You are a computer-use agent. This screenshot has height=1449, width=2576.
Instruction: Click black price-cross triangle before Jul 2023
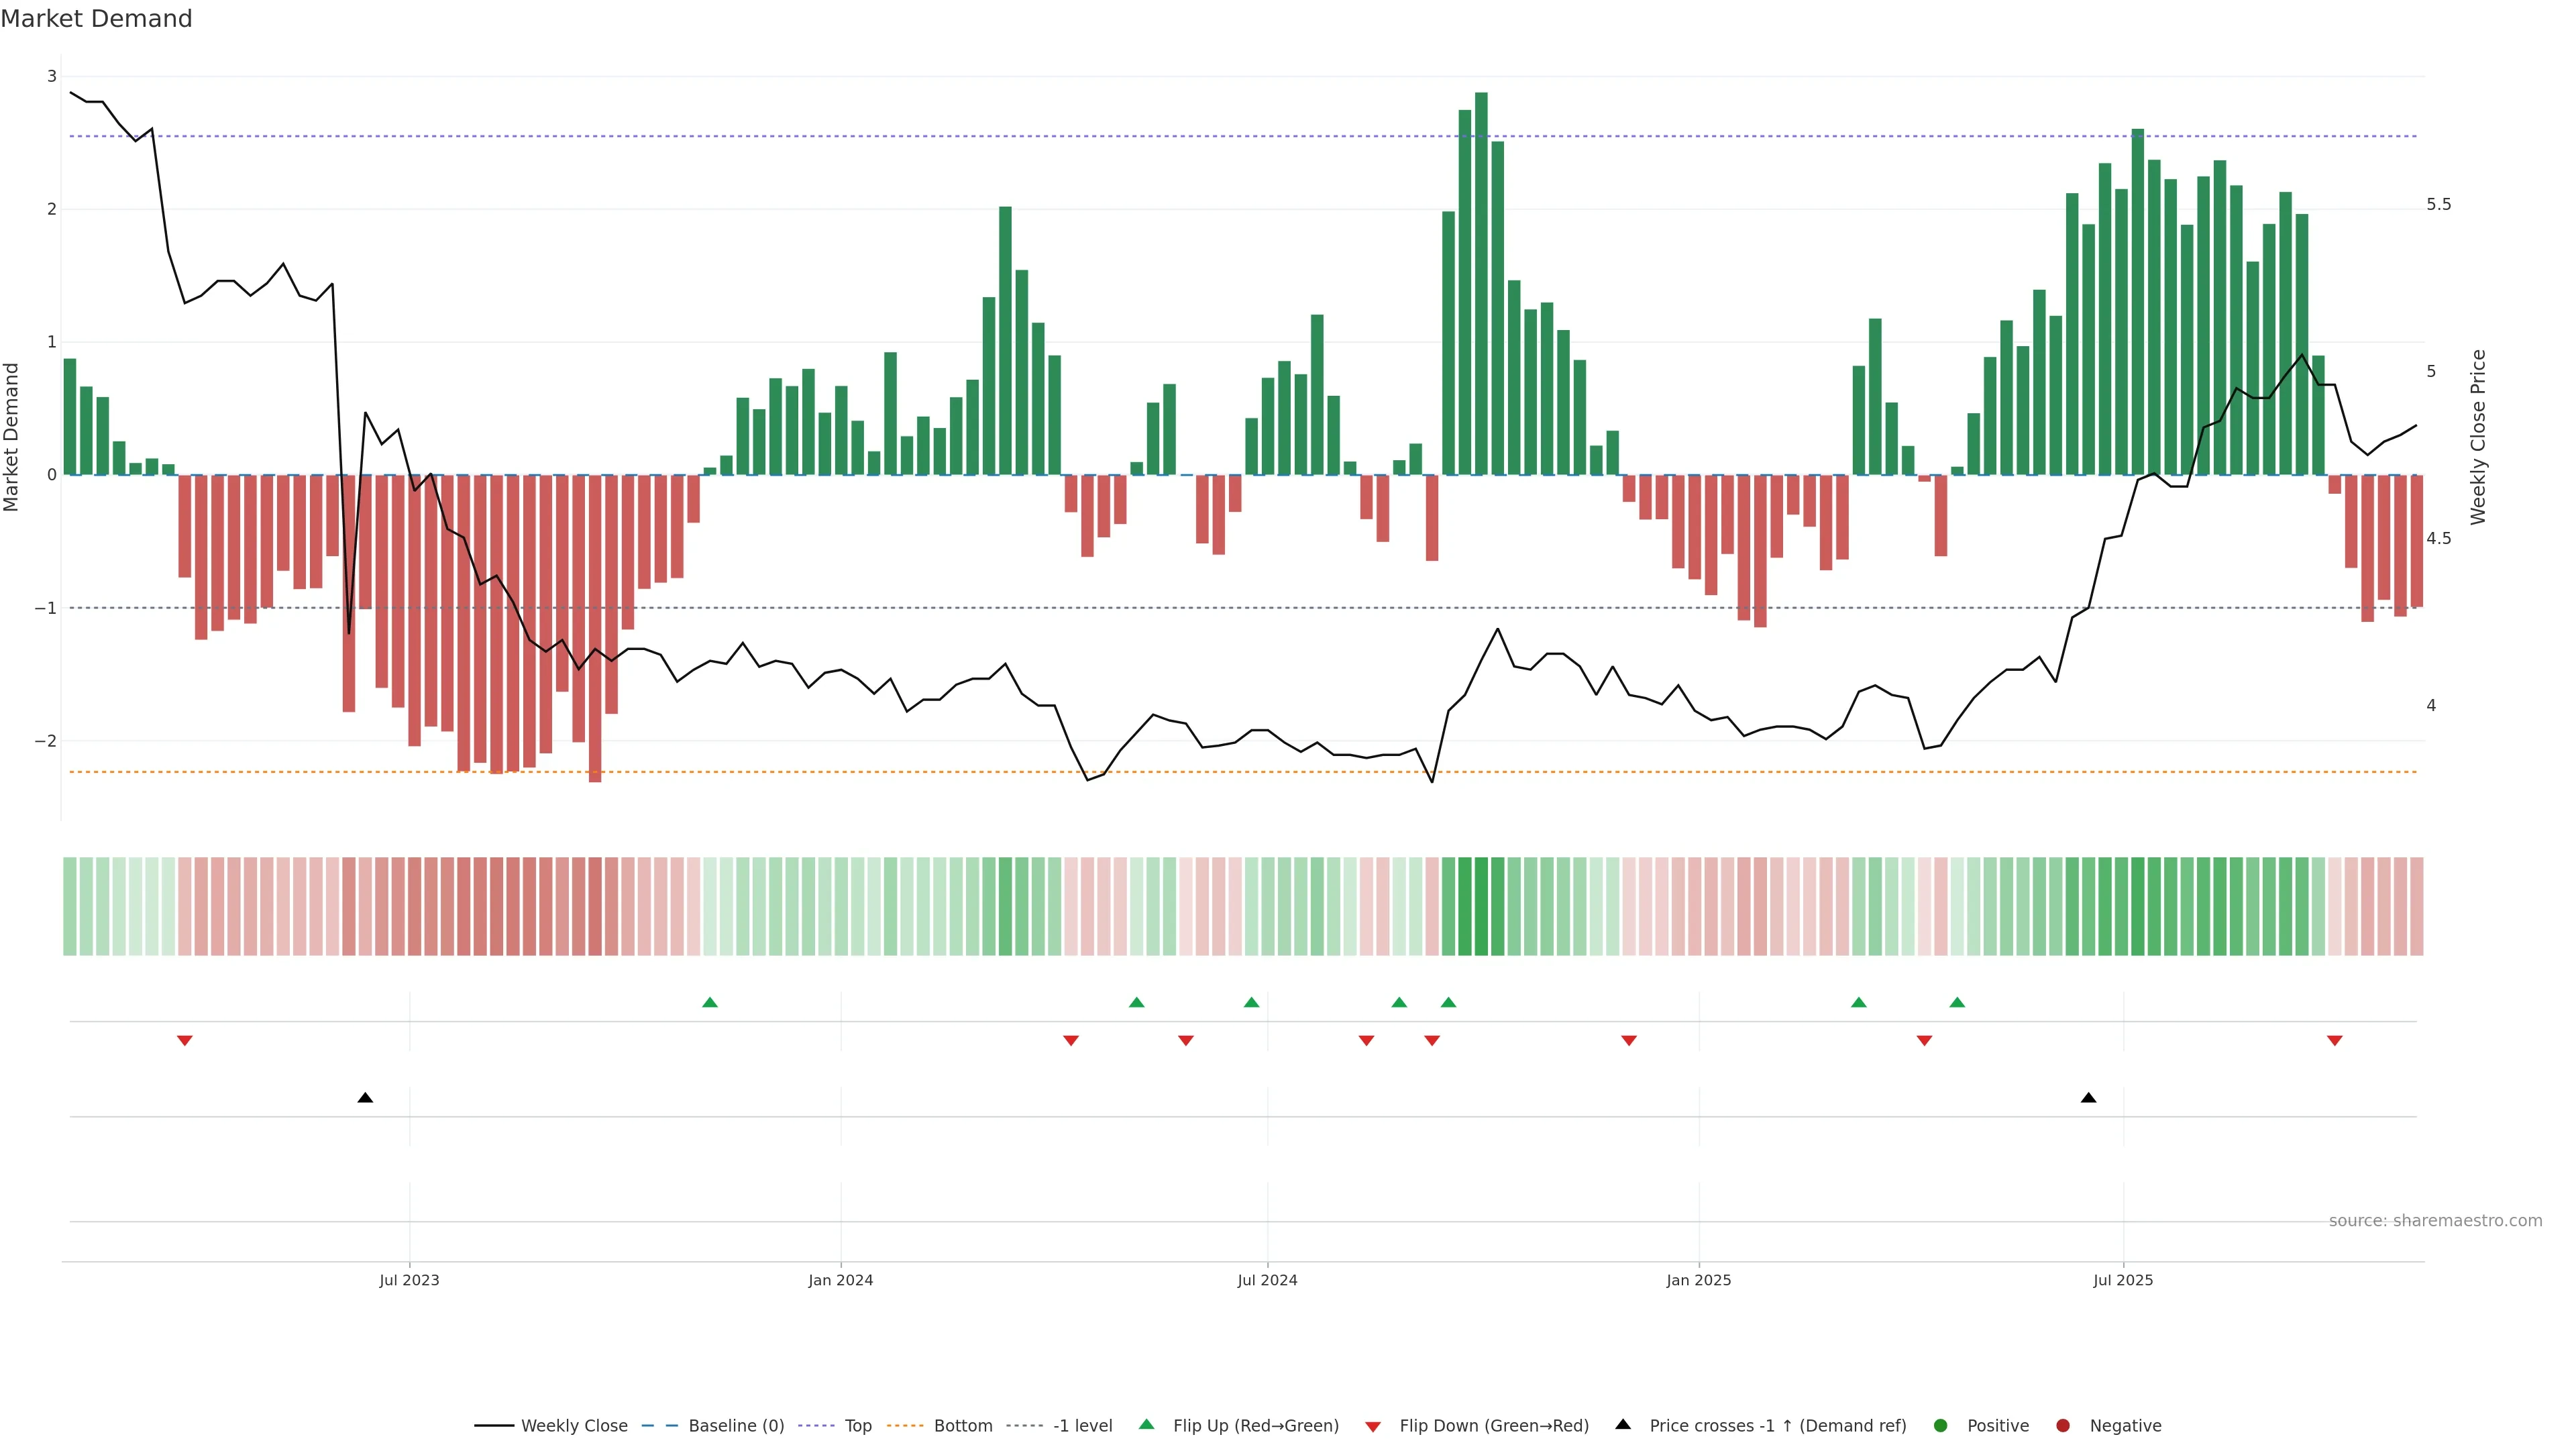point(365,1098)
